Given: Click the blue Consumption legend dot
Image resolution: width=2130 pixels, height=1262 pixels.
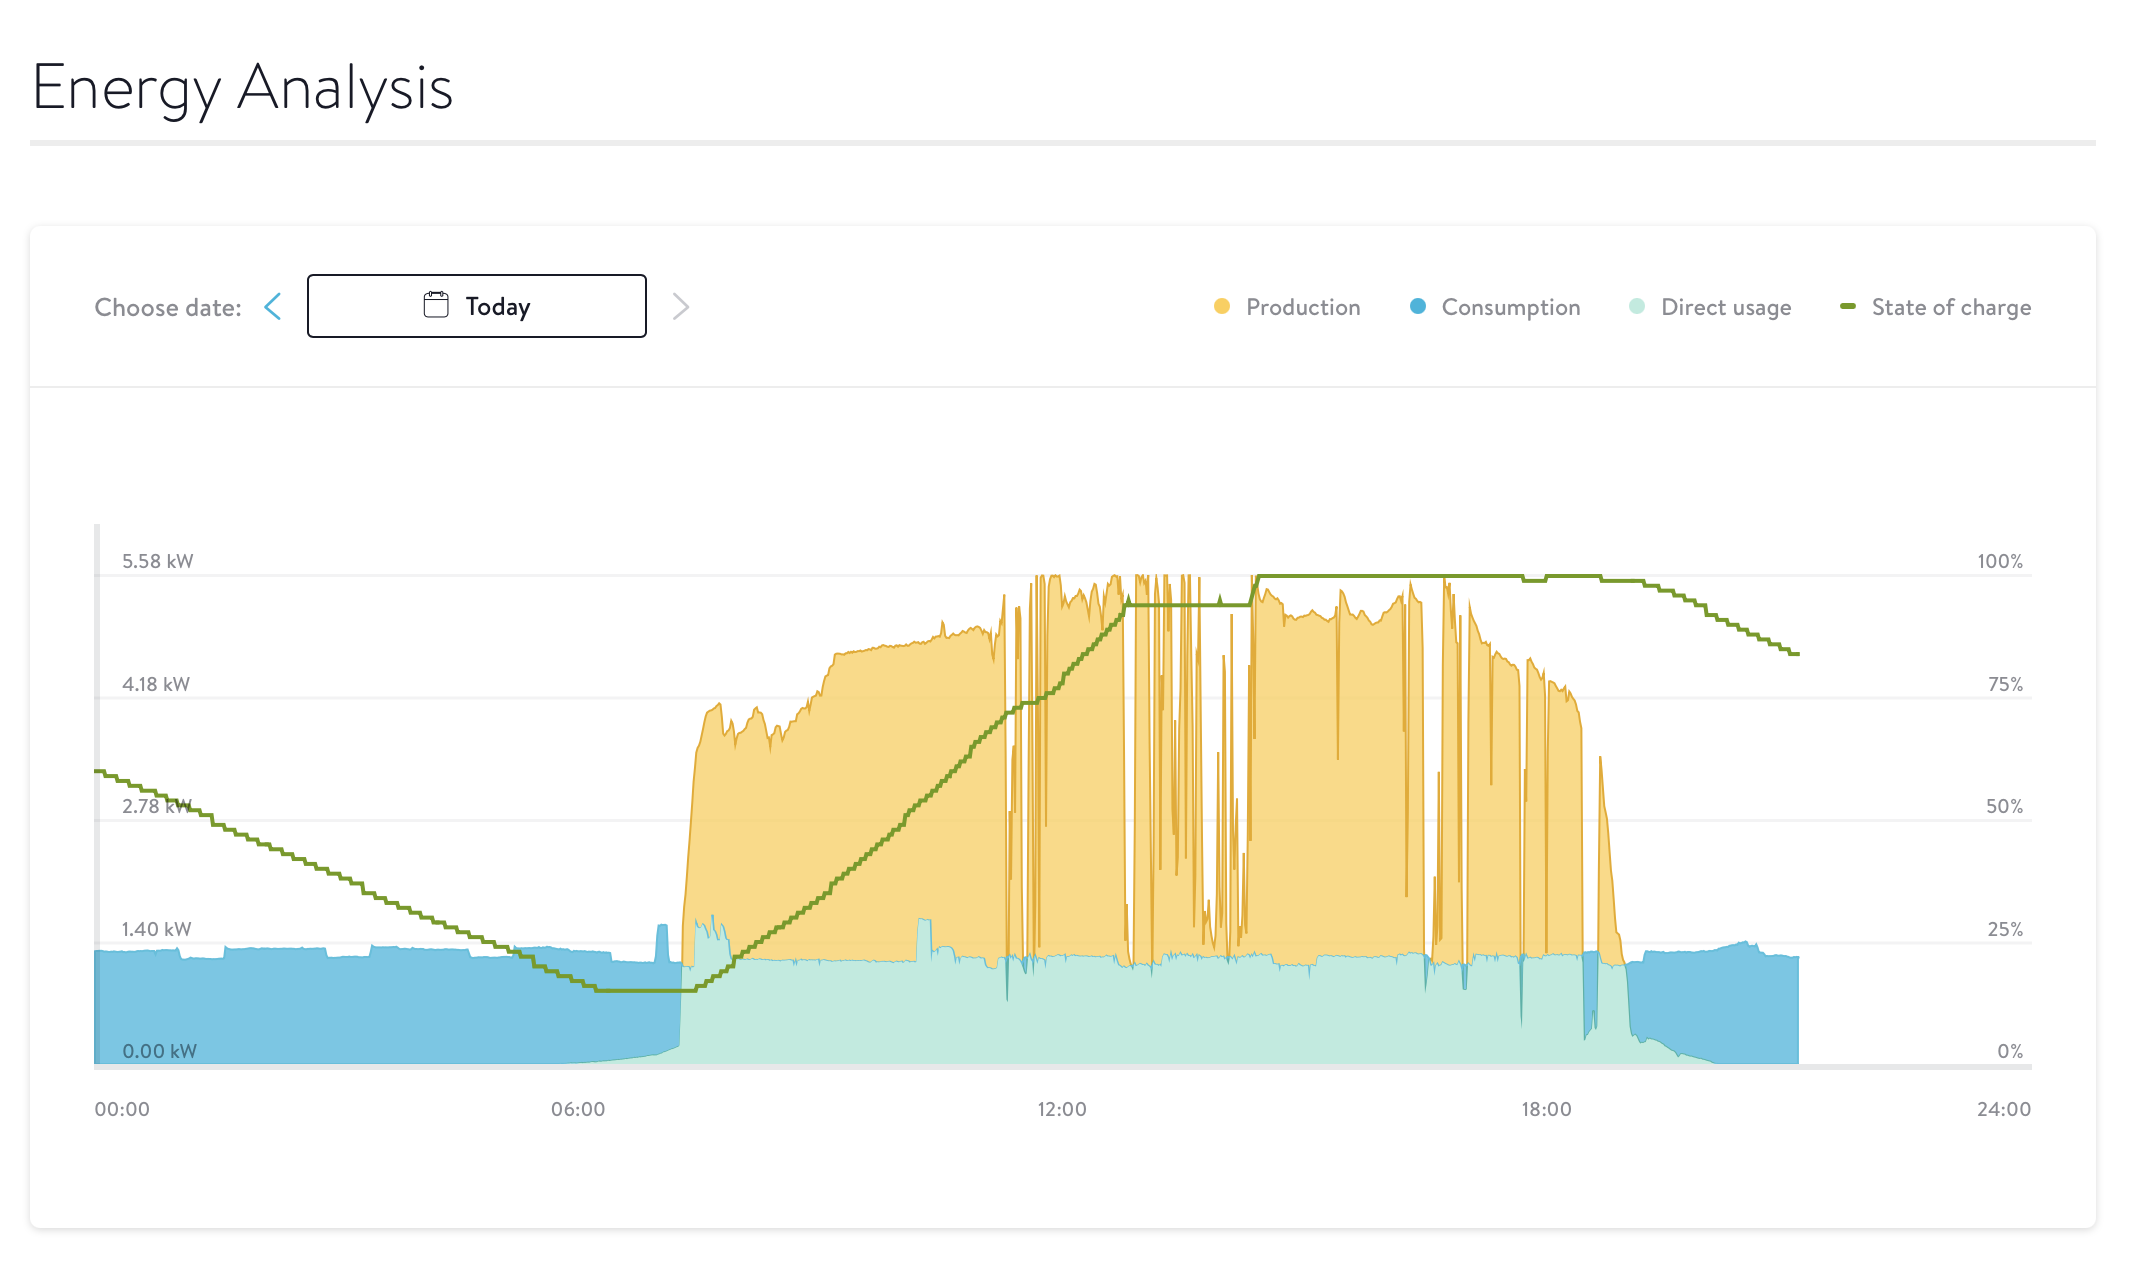Looking at the screenshot, I should [x=1417, y=306].
